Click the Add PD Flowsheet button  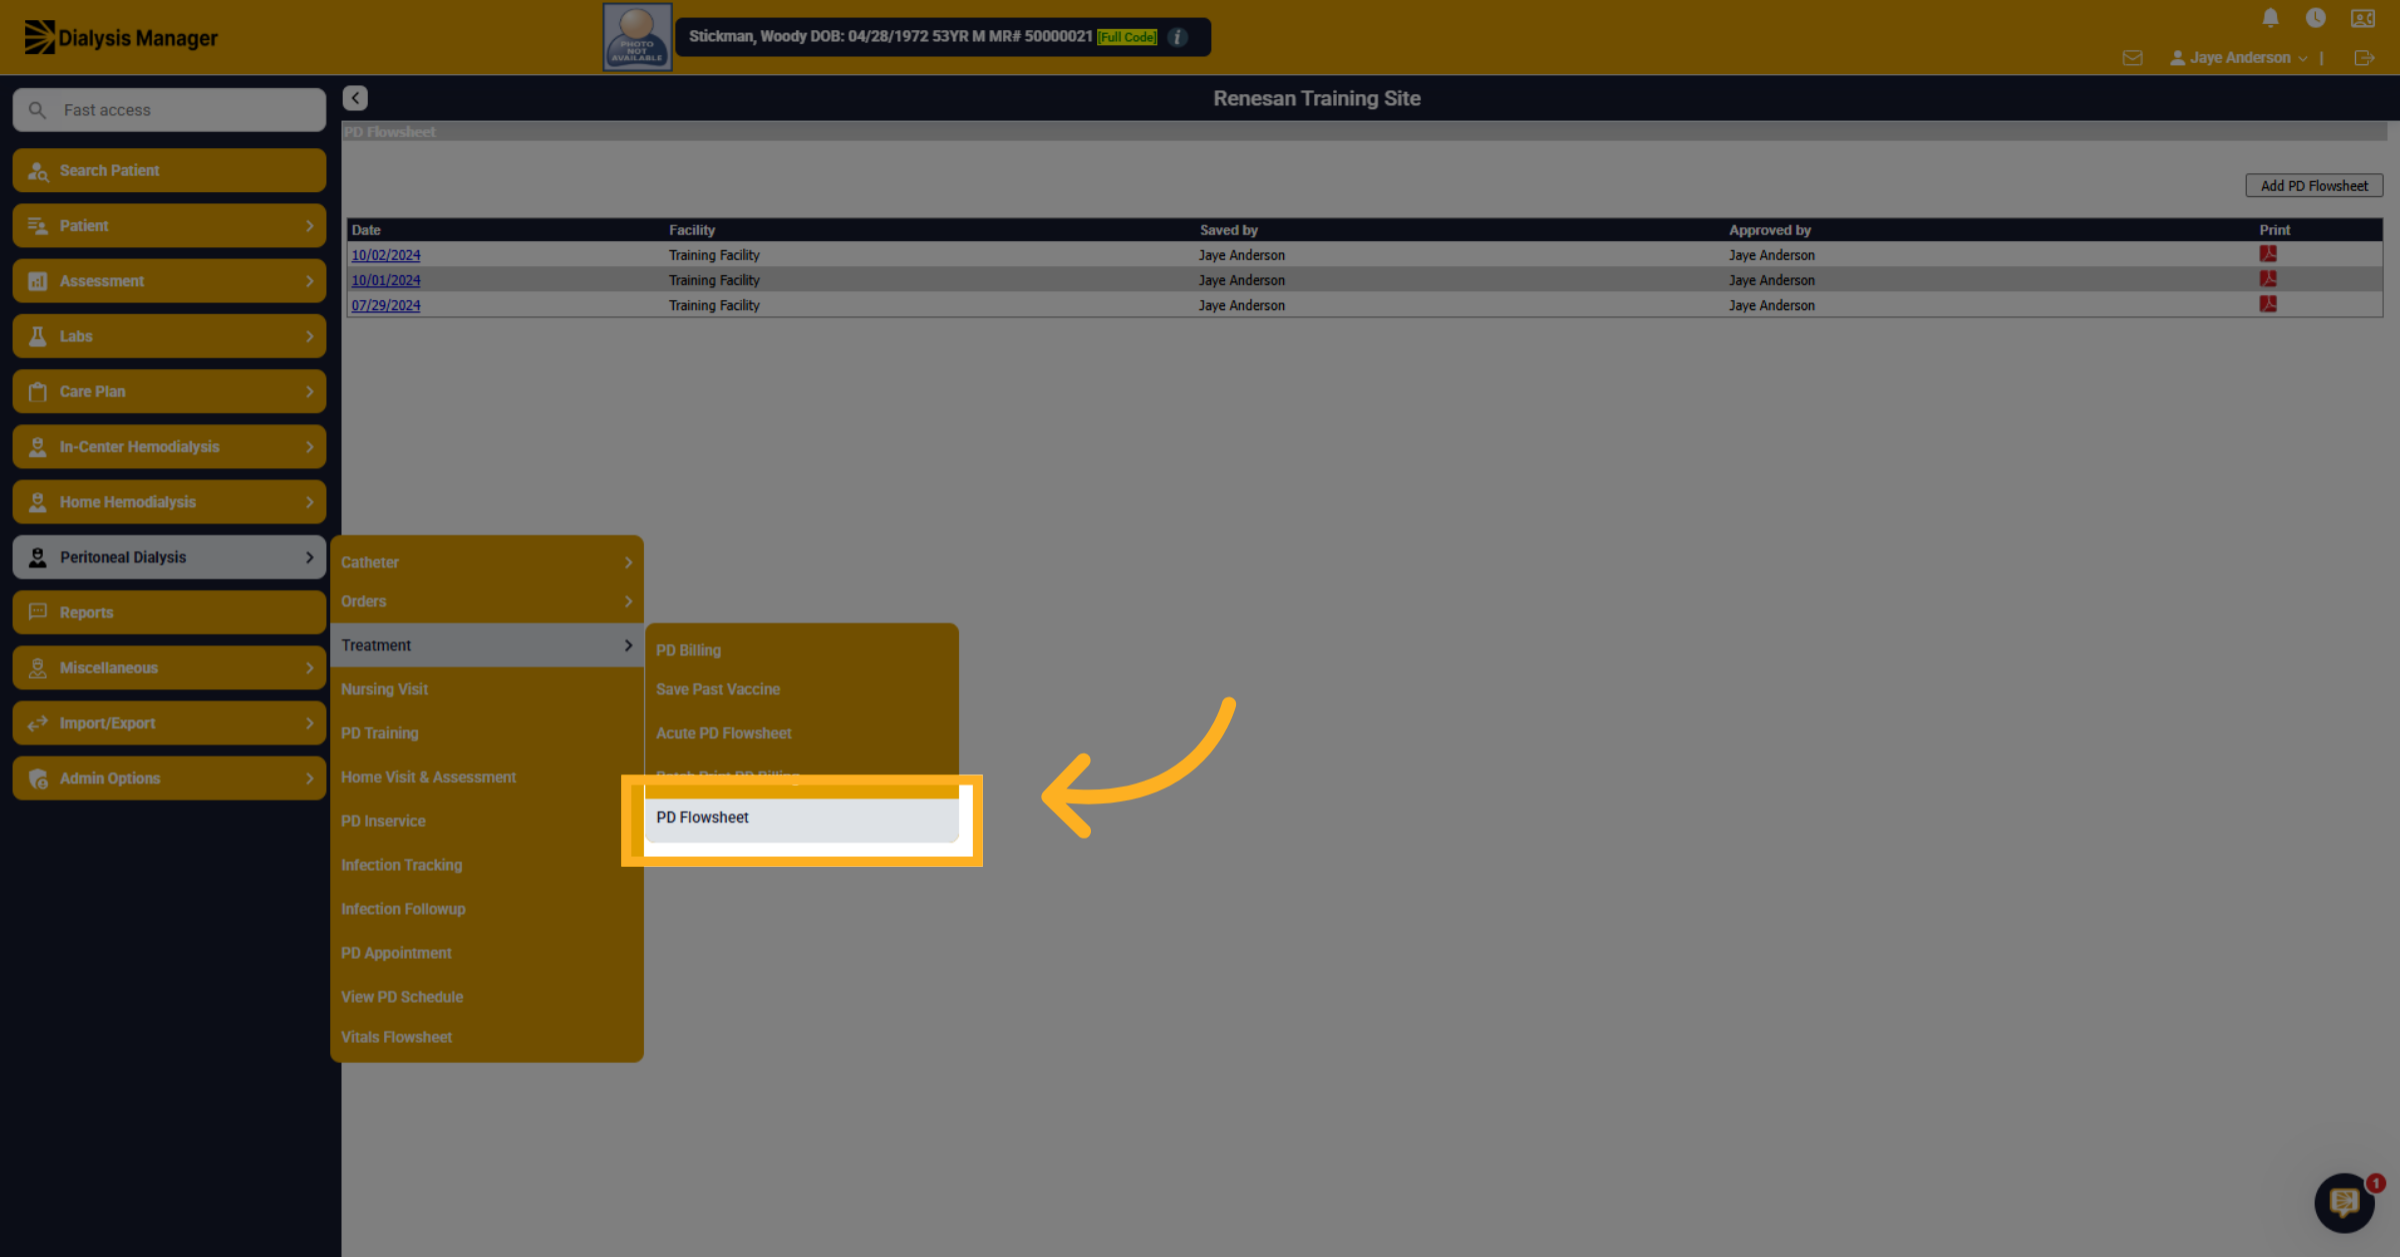(2314, 186)
